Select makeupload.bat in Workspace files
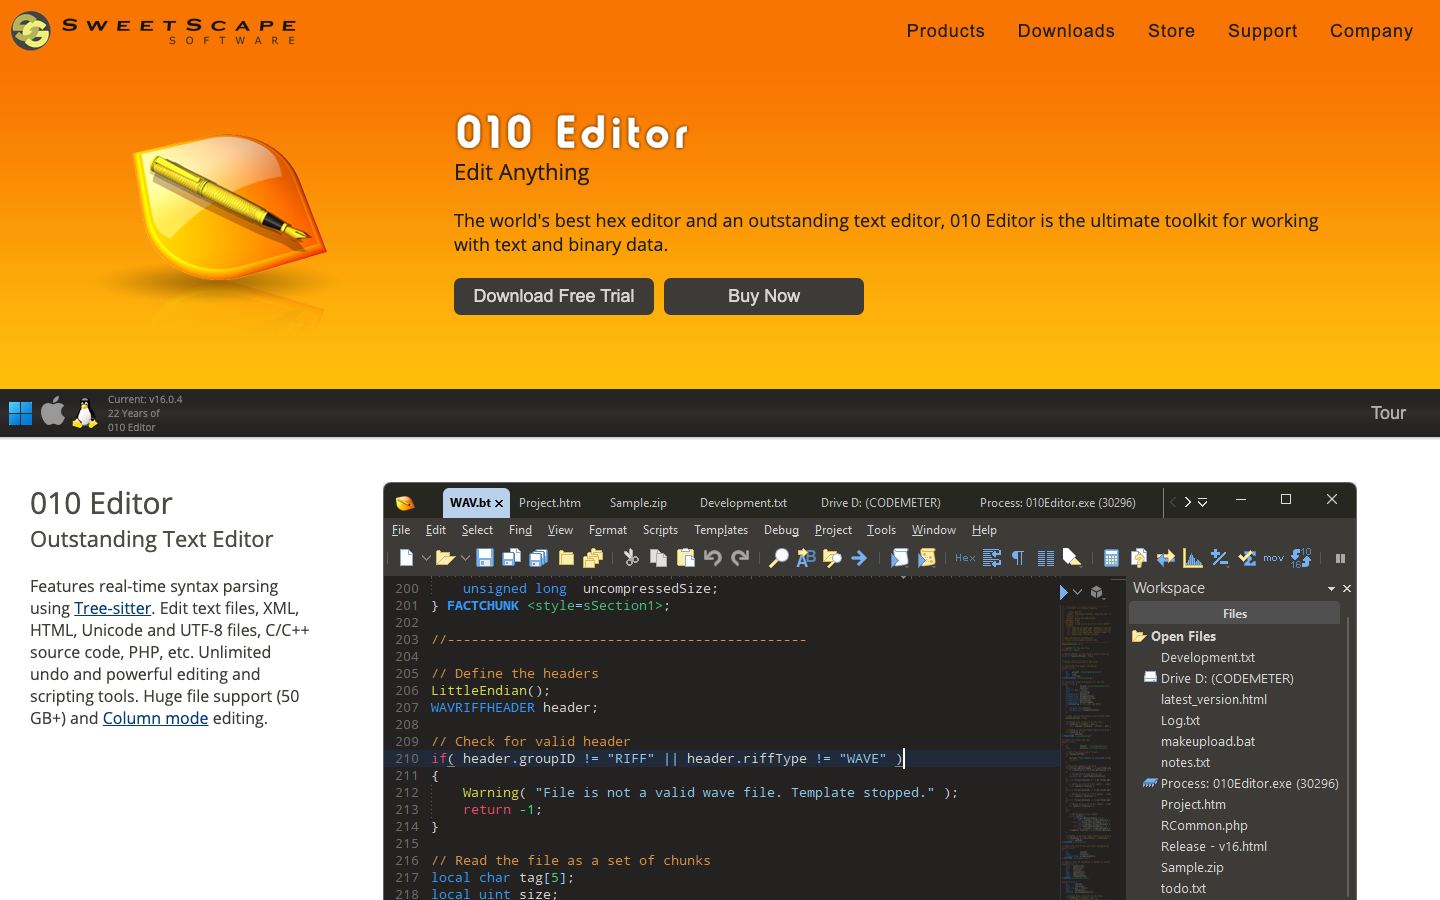The width and height of the screenshot is (1440, 900). [x=1208, y=741]
